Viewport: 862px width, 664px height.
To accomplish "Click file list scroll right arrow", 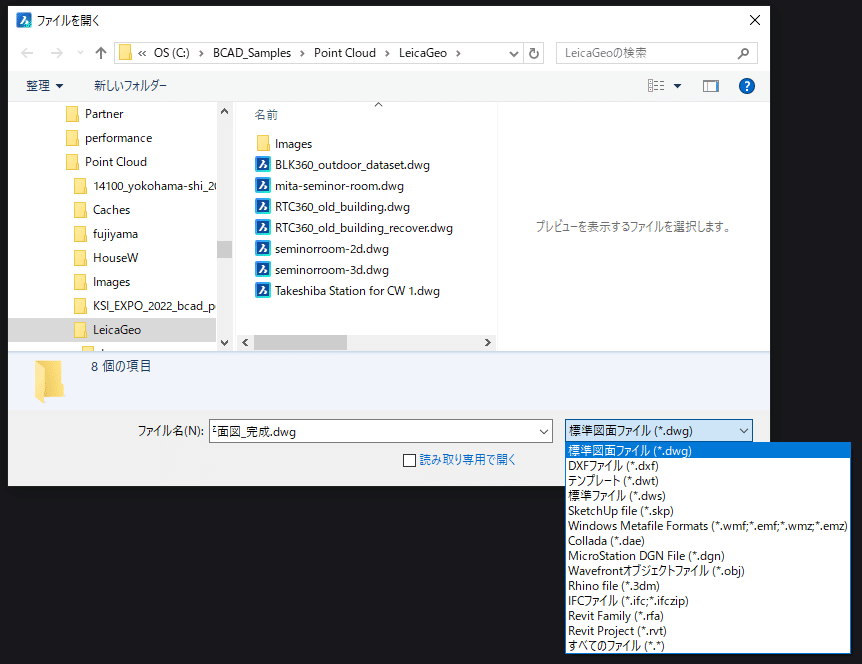I will point(488,342).
